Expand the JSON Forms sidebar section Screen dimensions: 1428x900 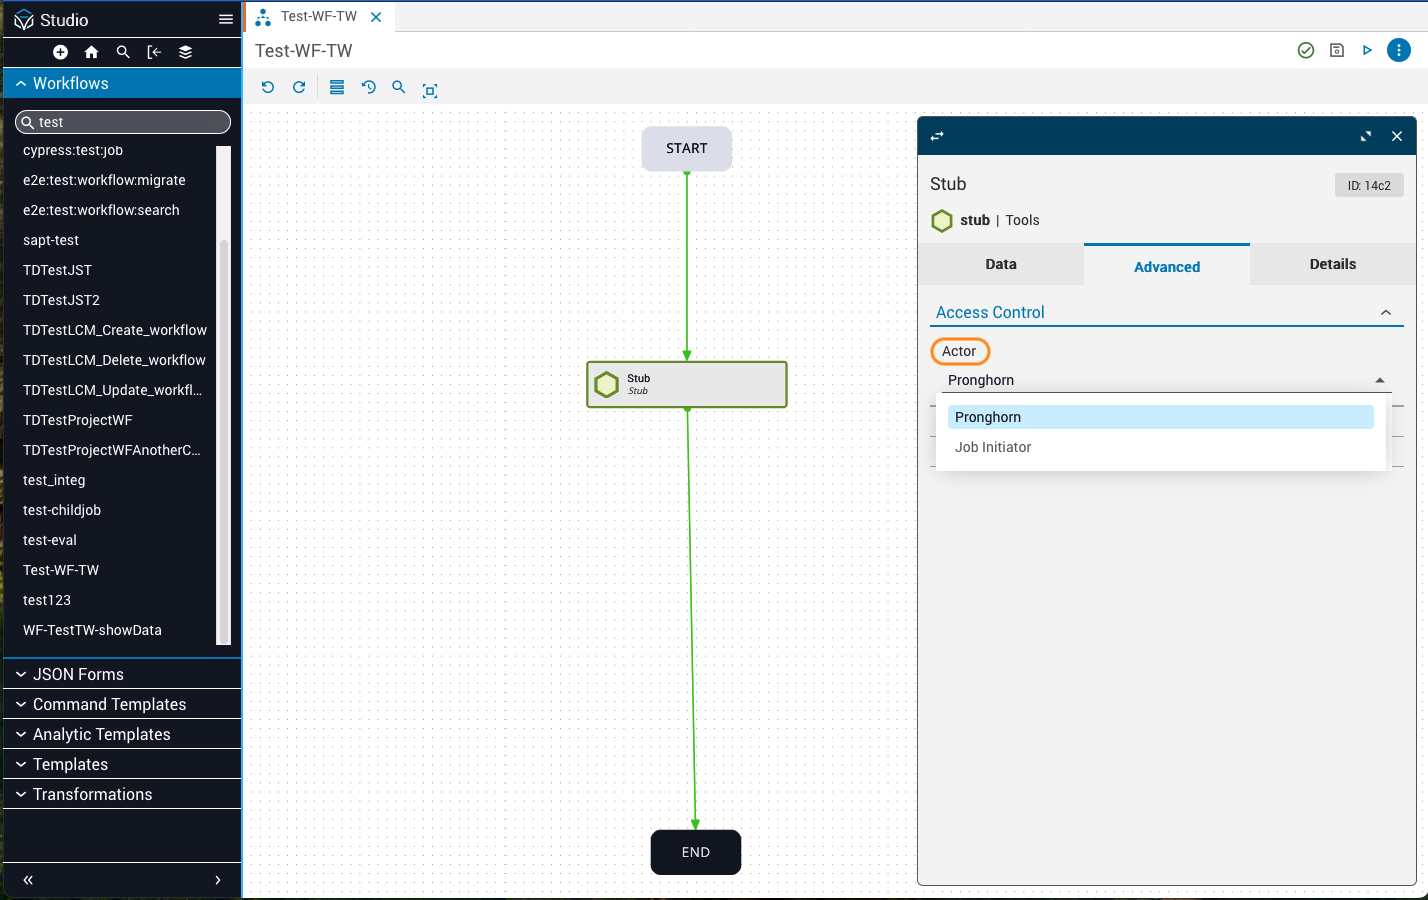click(x=78, y=674)
